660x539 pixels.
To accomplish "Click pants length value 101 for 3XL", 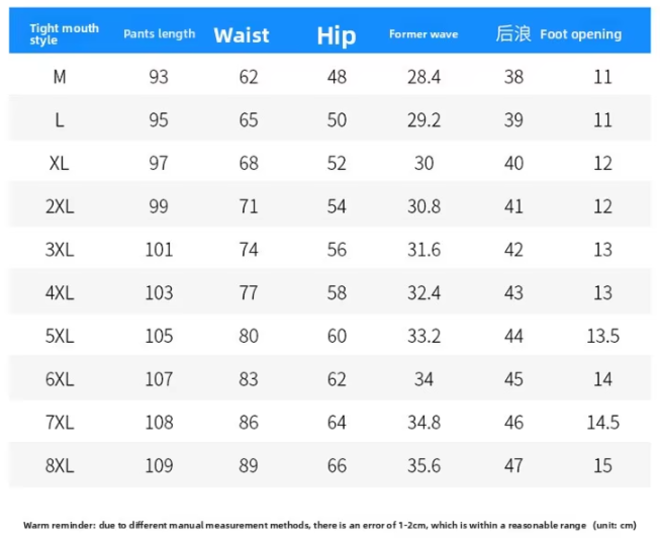I will (x=159, y=250).
